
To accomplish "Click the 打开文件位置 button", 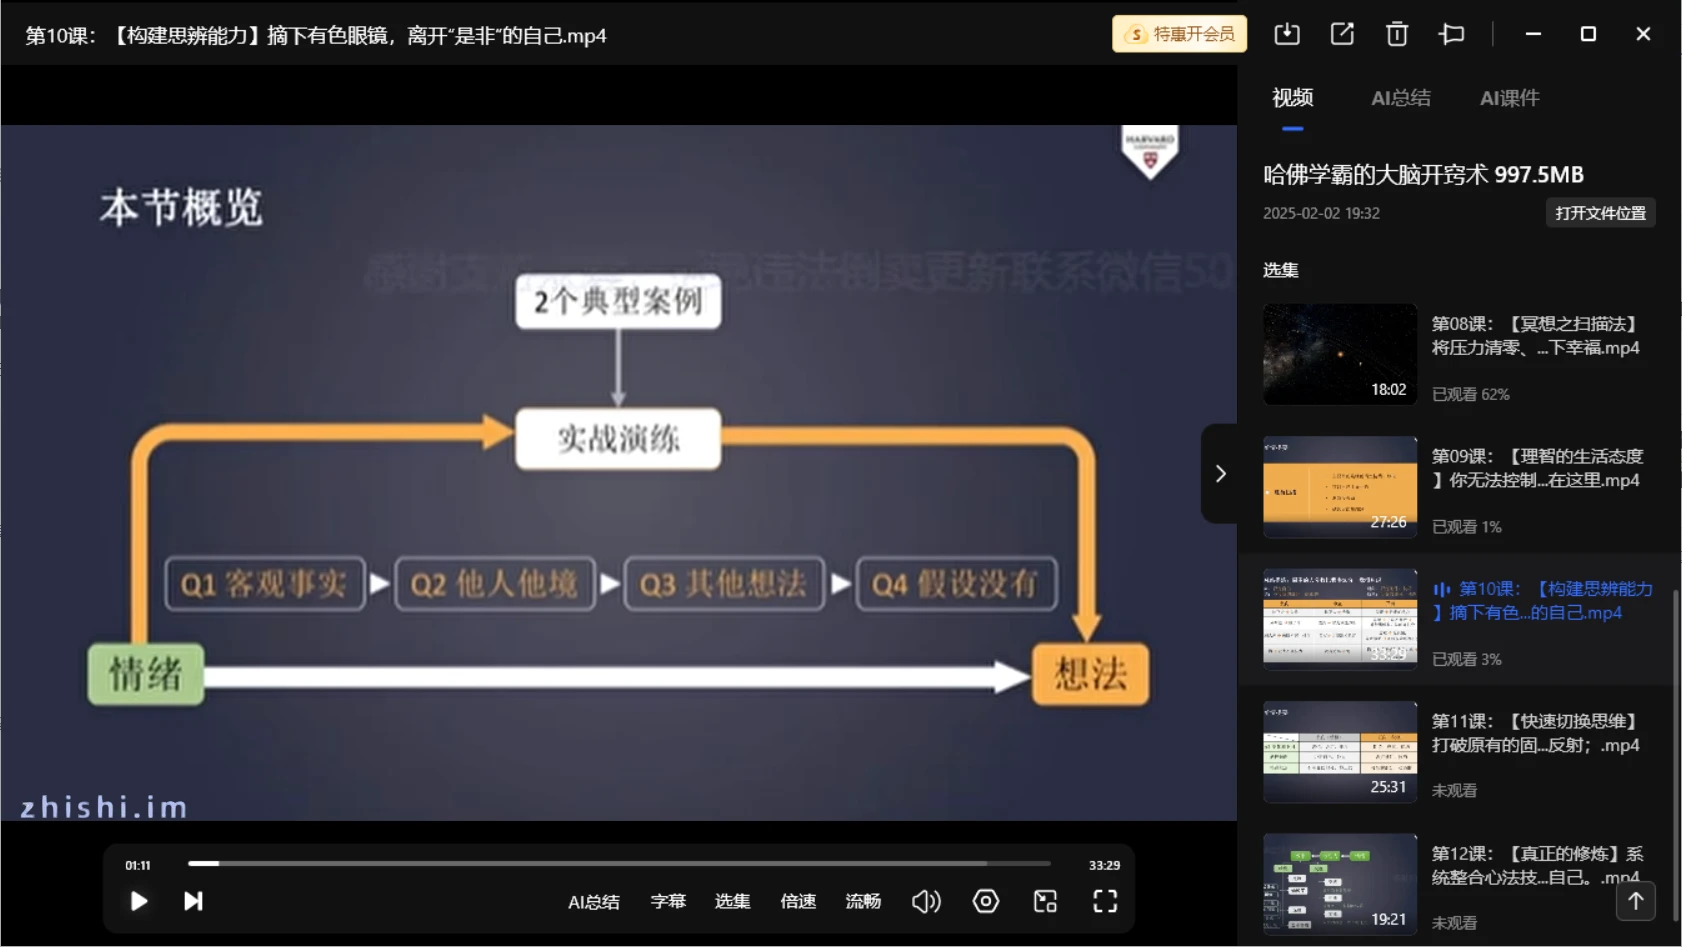I will (x=1600, y=213).
